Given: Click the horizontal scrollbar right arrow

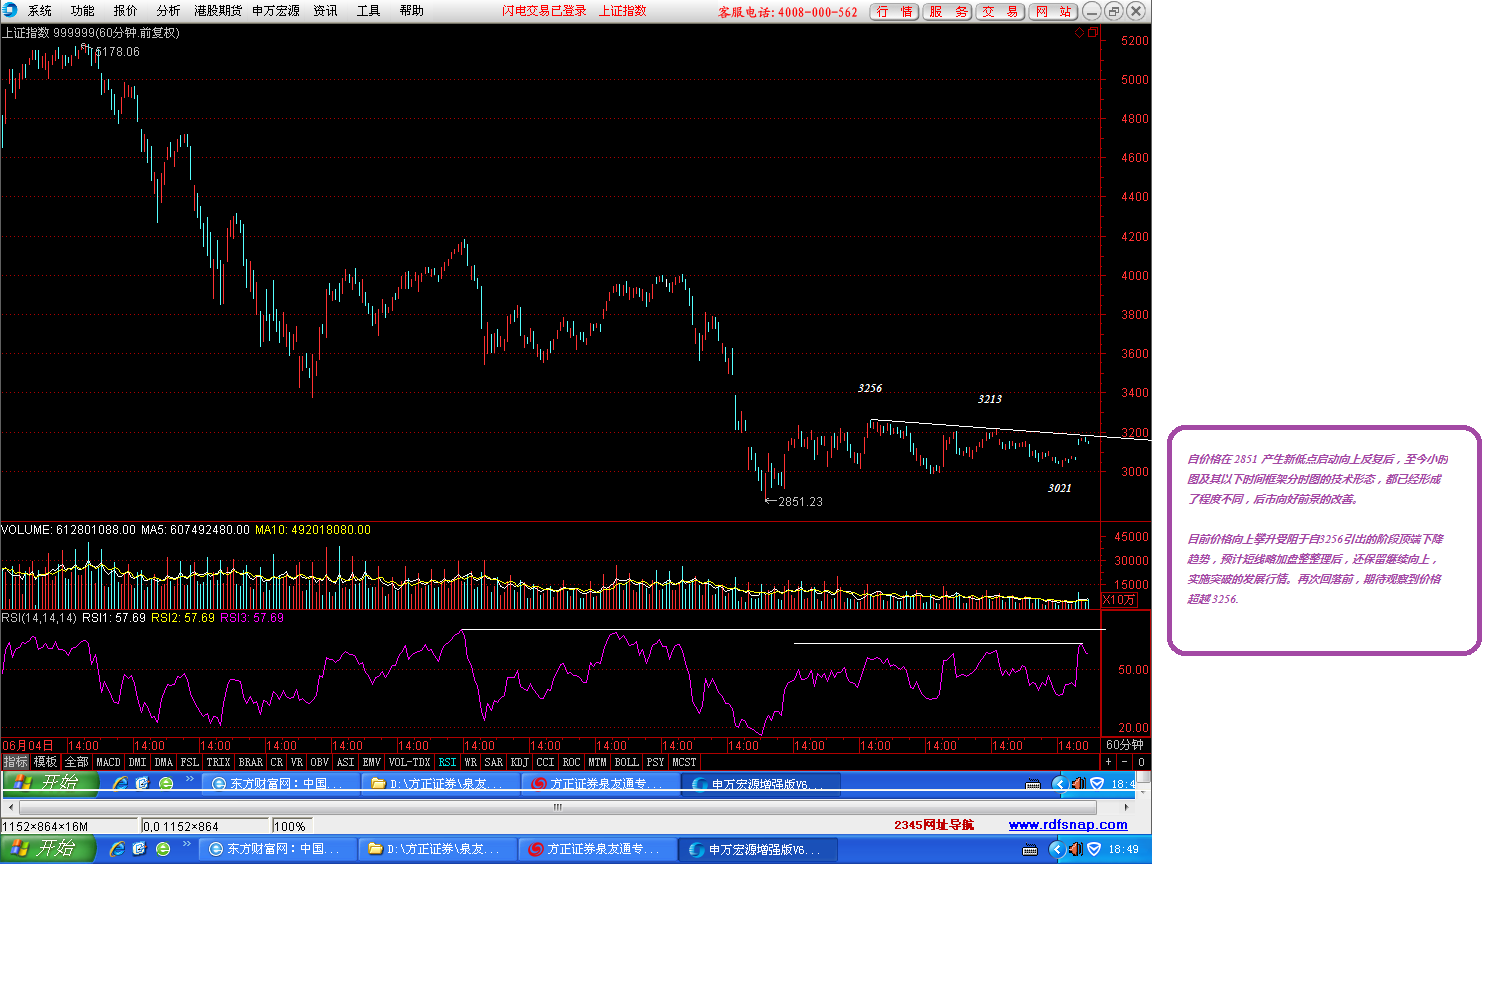Looking at the screenshot, I should coord(1126,807).
